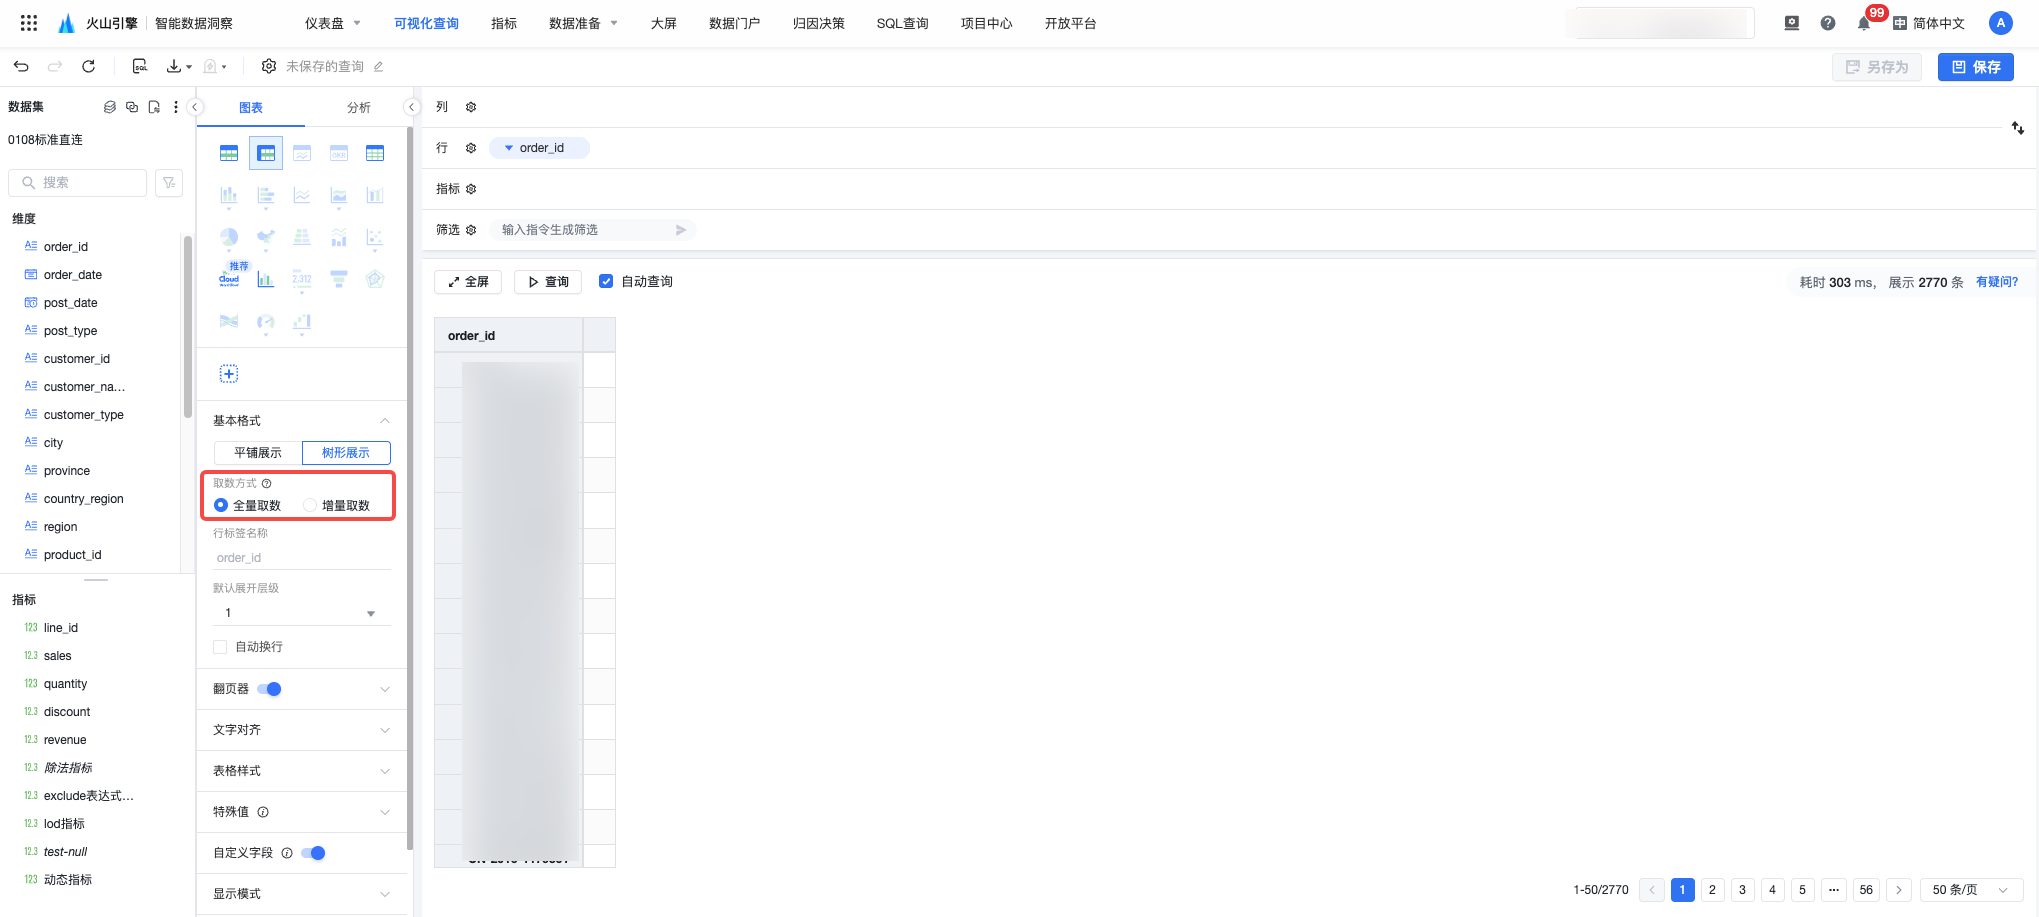Open the 数据准备 menu
The image size is (2039, 917).
coord(584,23)
